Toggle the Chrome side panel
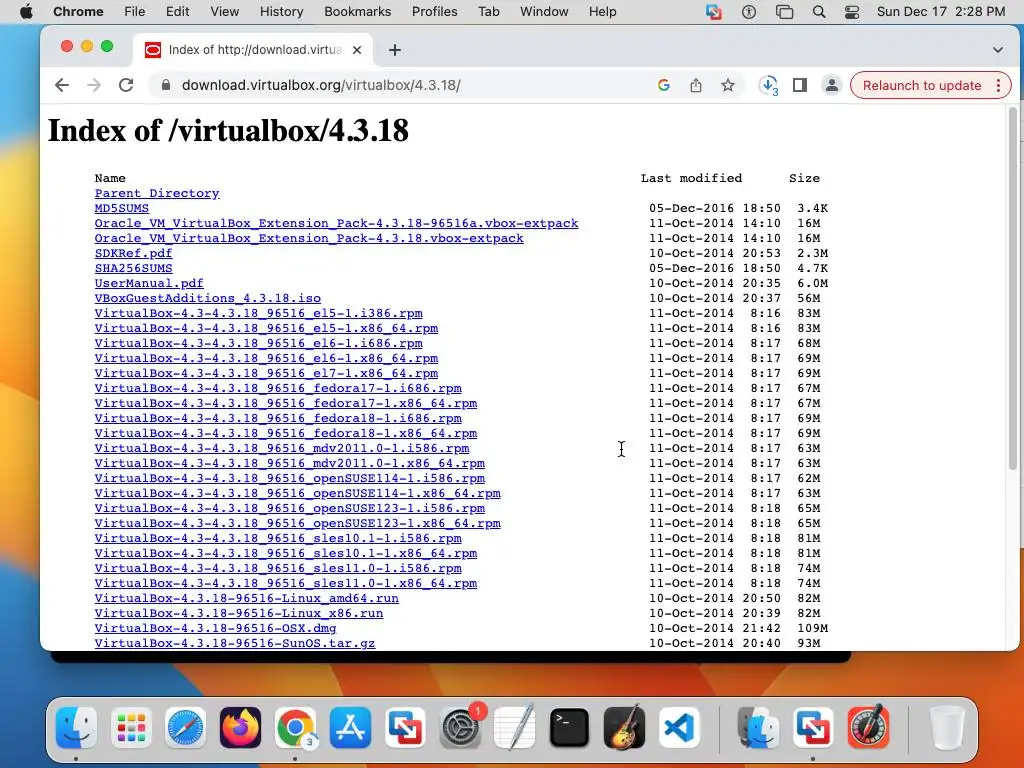Screen dimensions: 1024x768 point(800,86)
